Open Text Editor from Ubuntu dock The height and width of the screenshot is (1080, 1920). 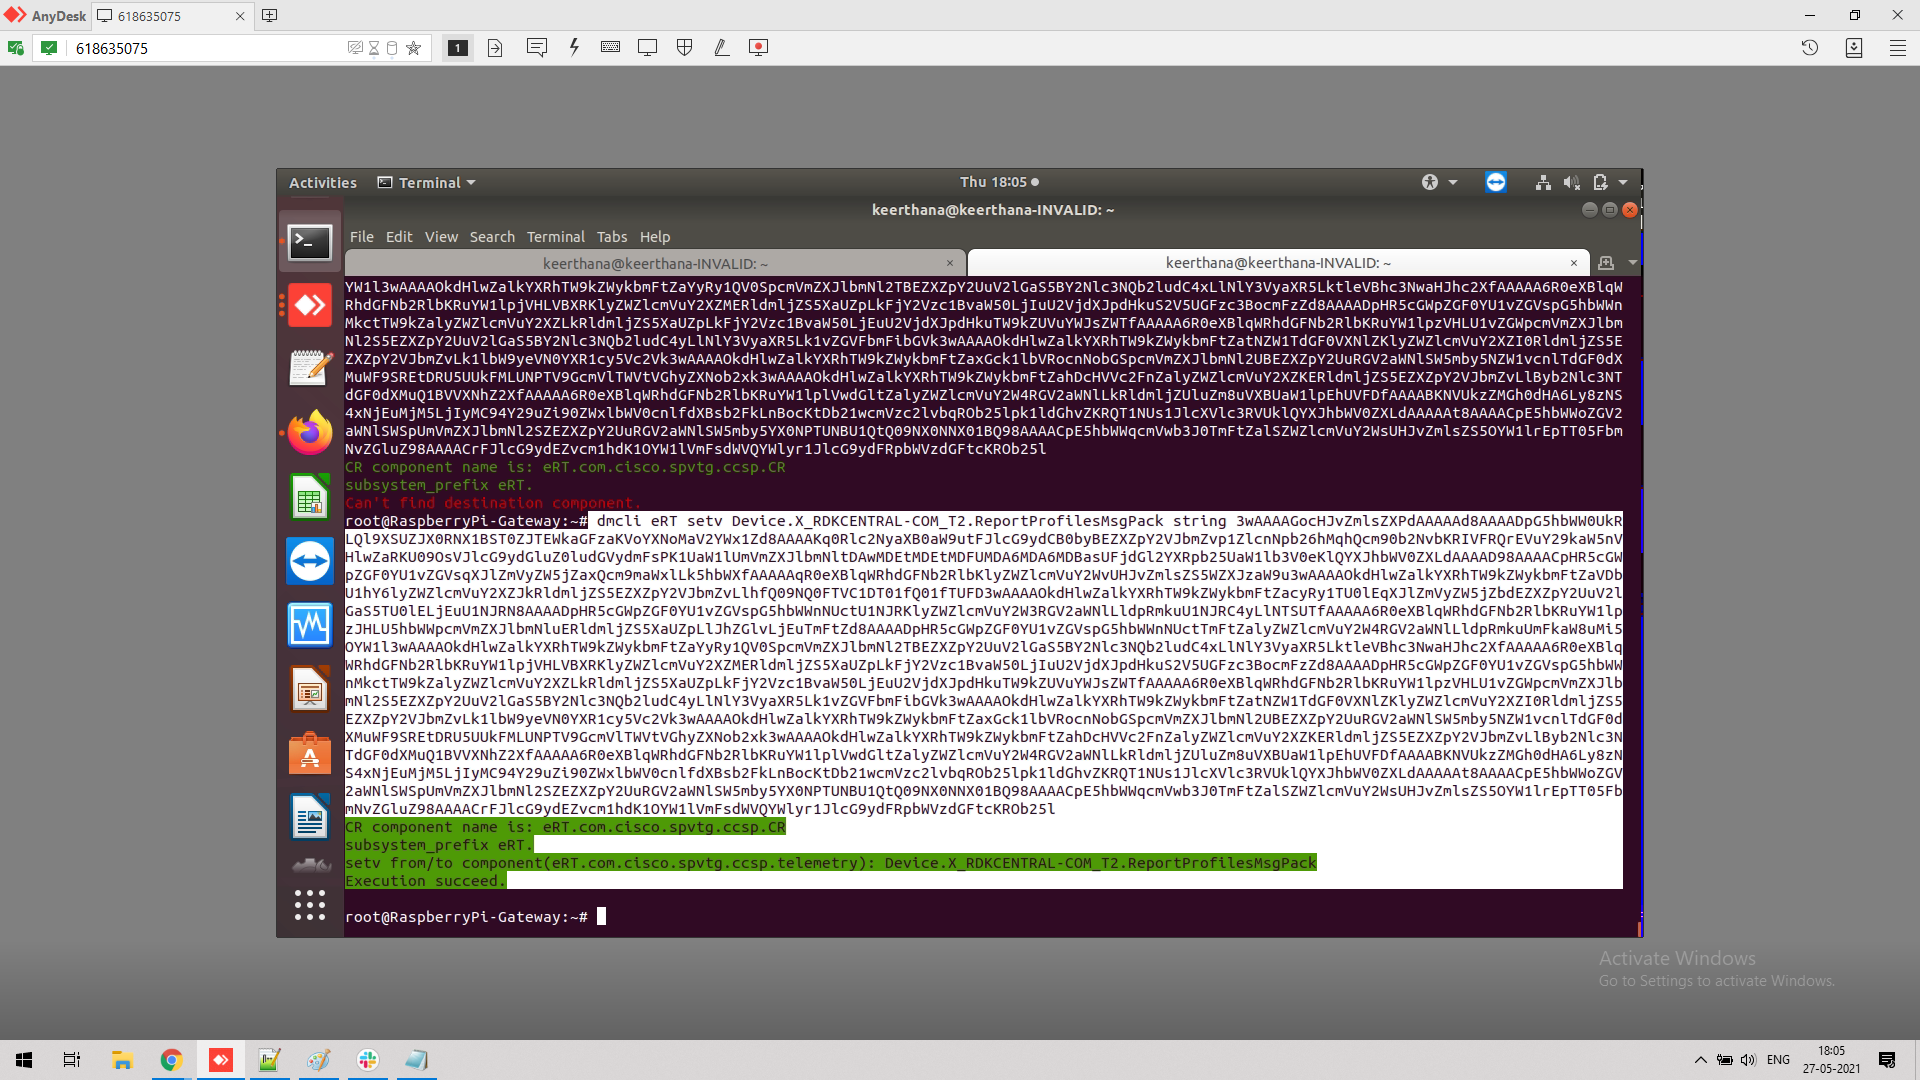click(x=310, y=369)
